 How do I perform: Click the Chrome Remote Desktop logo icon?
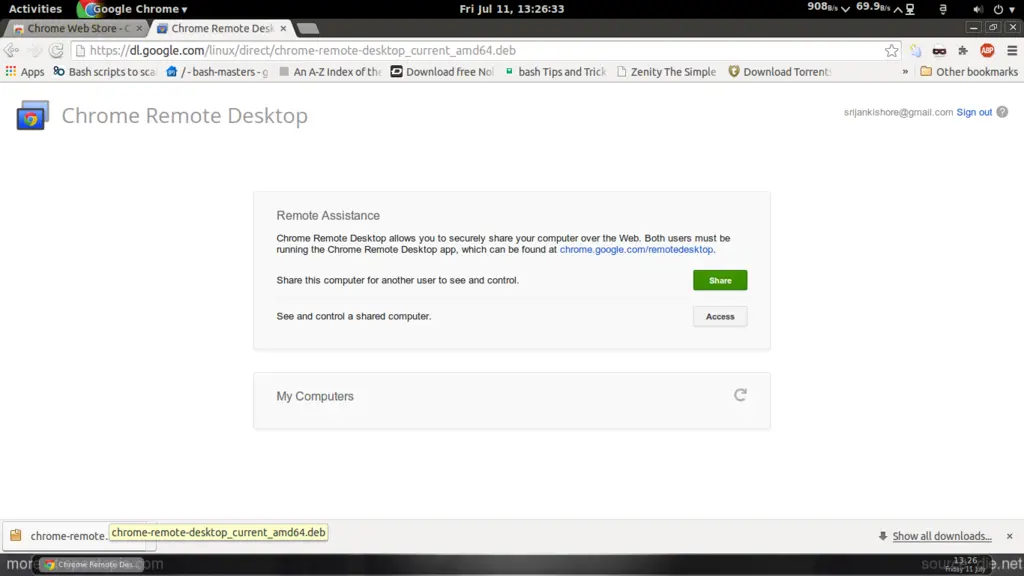(33, 116)
